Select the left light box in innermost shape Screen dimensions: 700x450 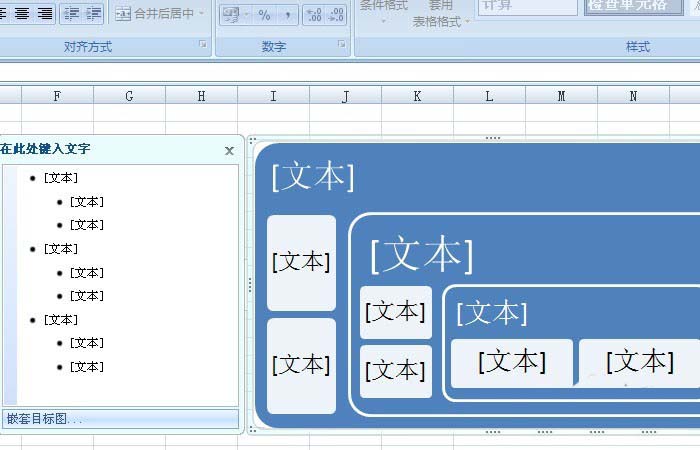512,363
